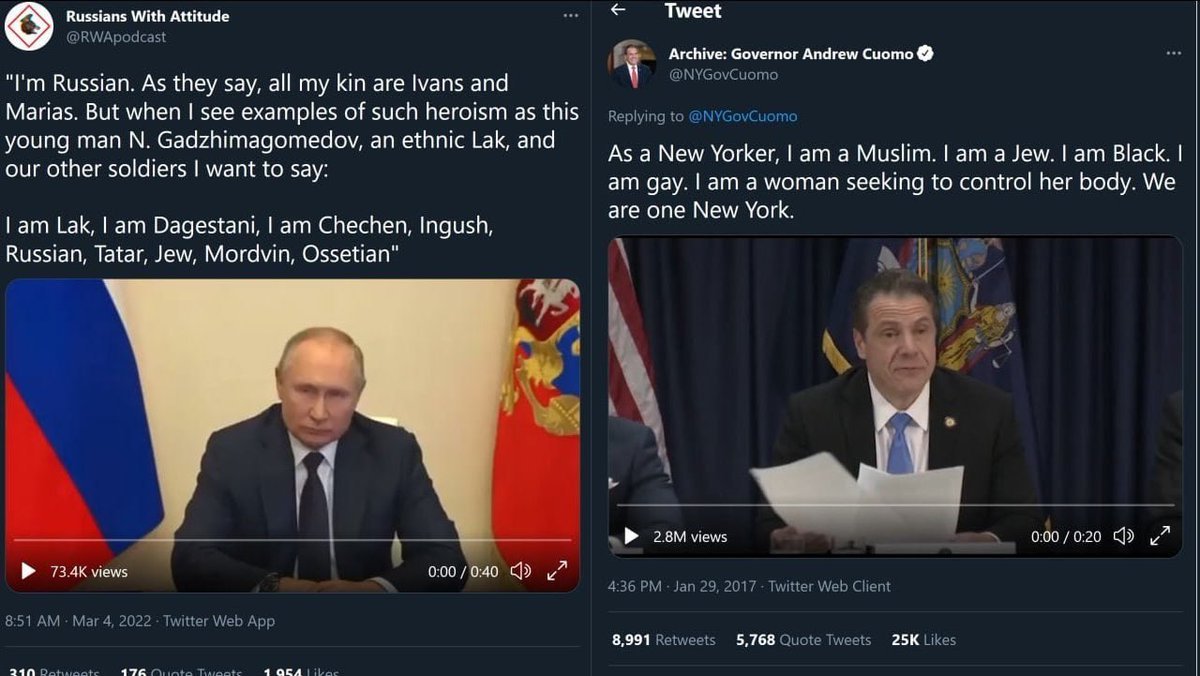The width and height of the screenshot is (1200, 676).
Task: Open the 25K Likes list
Action: click(923, 640)
